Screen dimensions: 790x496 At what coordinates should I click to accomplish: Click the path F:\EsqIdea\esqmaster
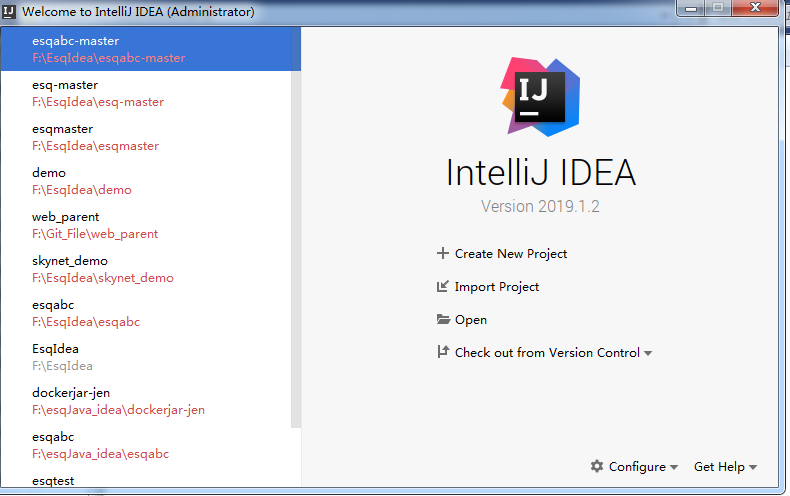click(x=96, y=146)
